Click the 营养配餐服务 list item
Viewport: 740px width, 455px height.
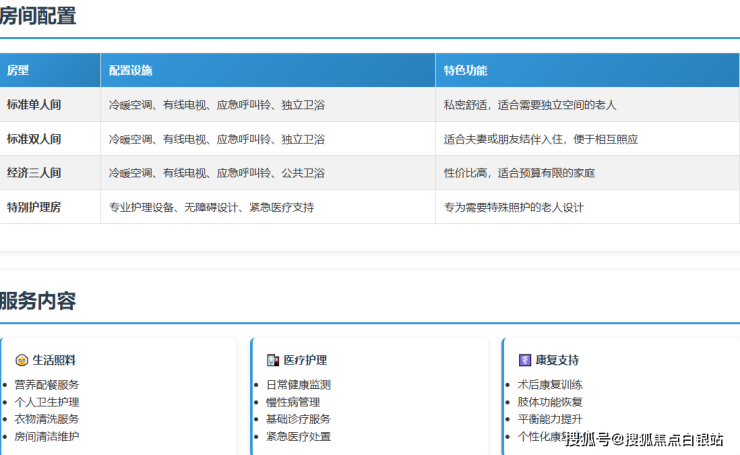[x=46, y=385]
